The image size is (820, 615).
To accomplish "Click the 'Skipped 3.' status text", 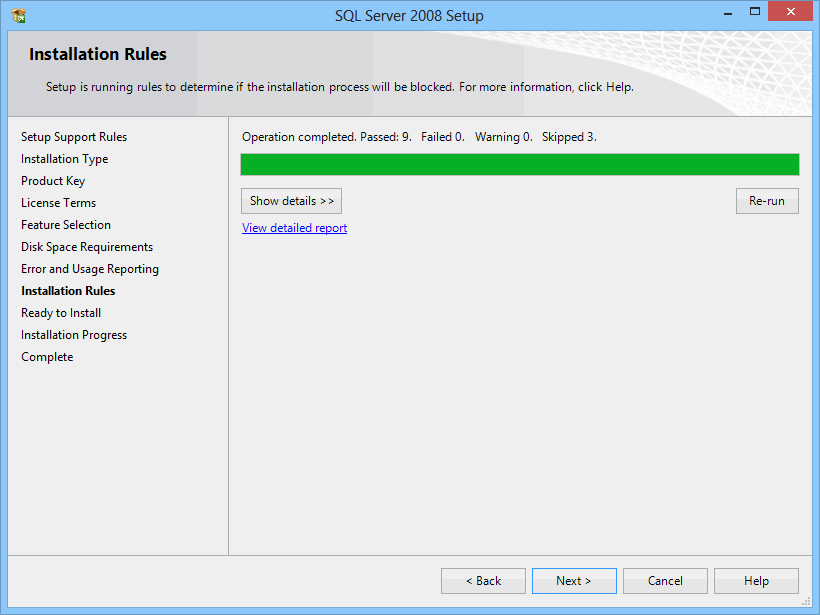I will [569, 137].
